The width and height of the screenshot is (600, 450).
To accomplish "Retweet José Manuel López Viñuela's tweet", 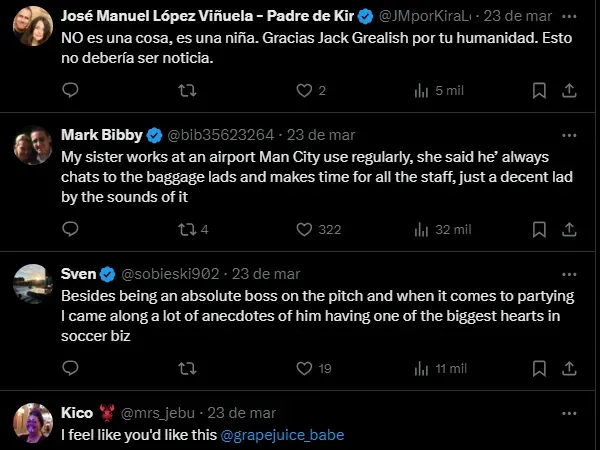I will coord(186,90).
